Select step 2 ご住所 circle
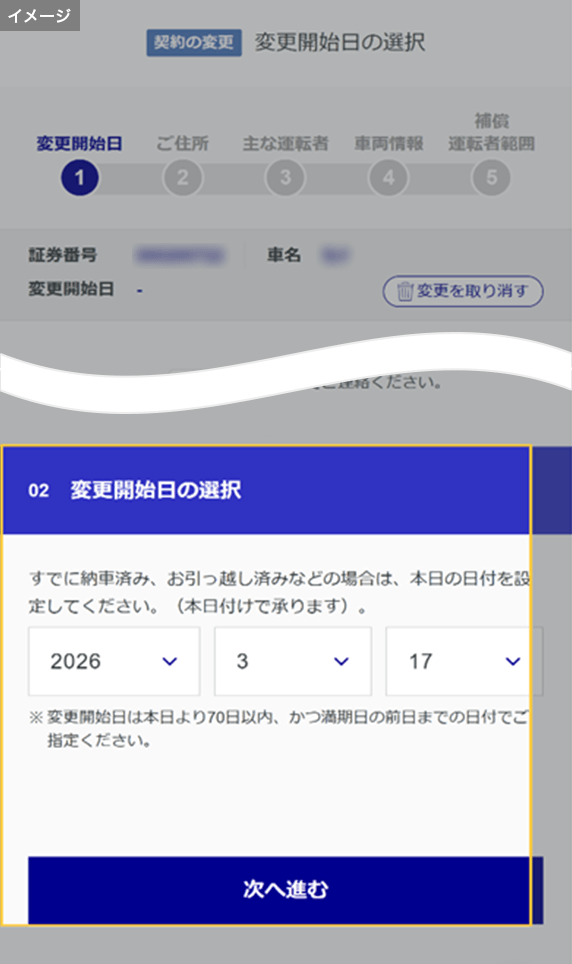The image size is (572, 964). click(183, 178)
